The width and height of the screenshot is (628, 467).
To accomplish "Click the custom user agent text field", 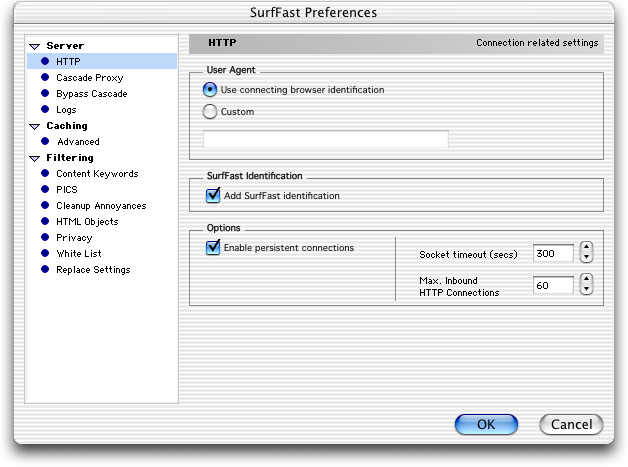I will [x=326, y=139].
